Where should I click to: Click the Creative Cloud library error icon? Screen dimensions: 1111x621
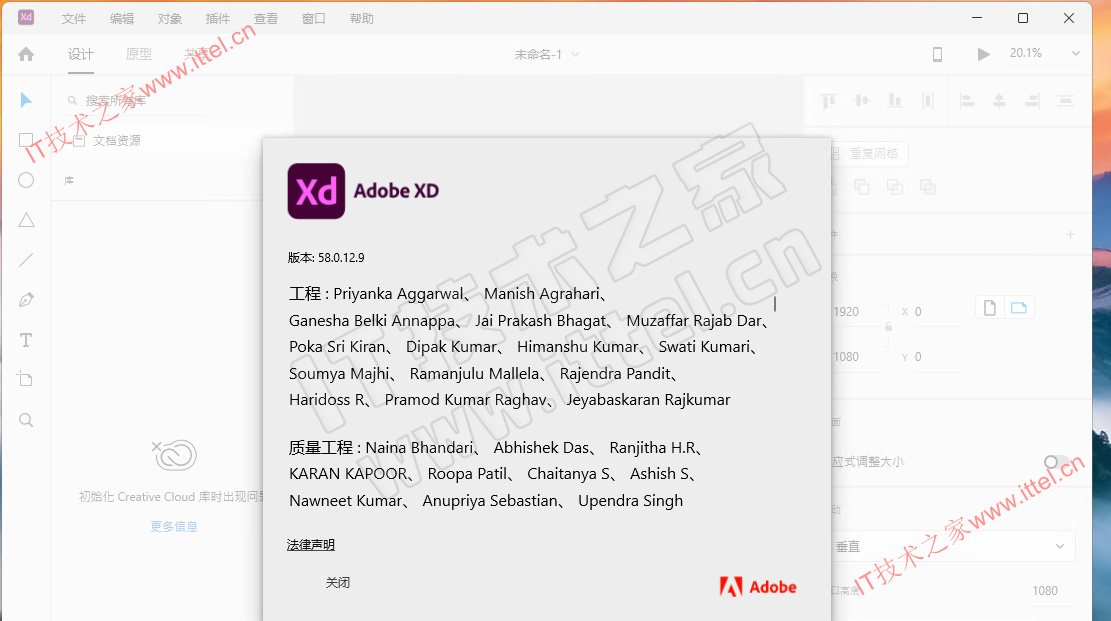[174, 455]
